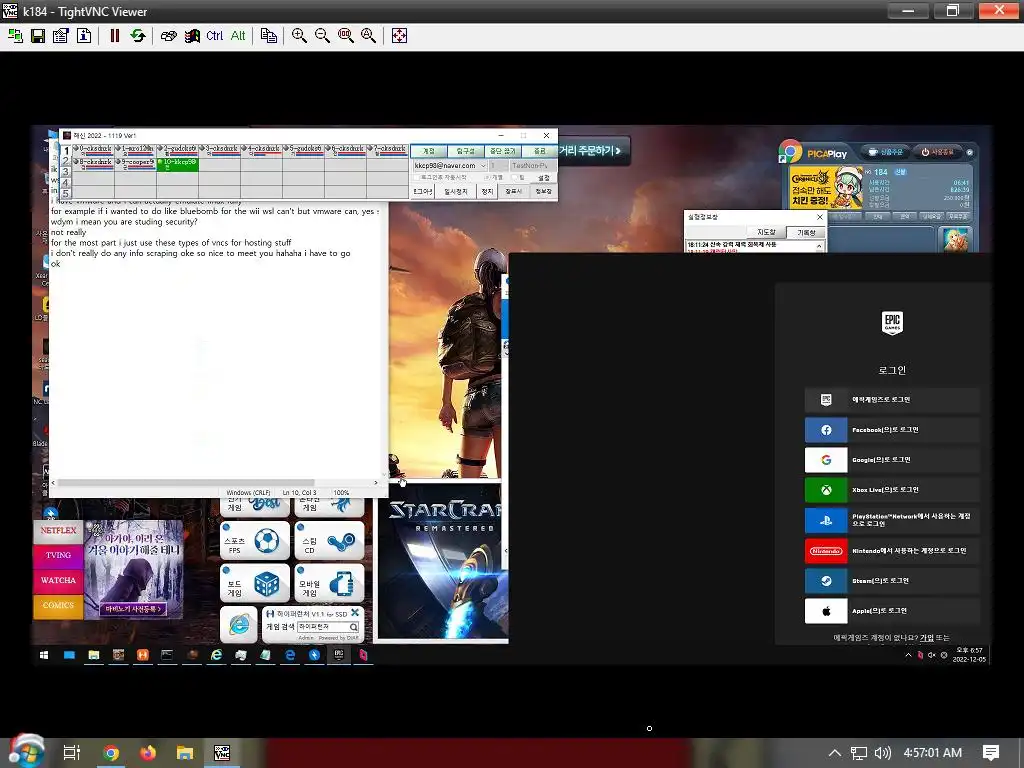Select slot 10-kkcp98 green cell

click(177, 164)
